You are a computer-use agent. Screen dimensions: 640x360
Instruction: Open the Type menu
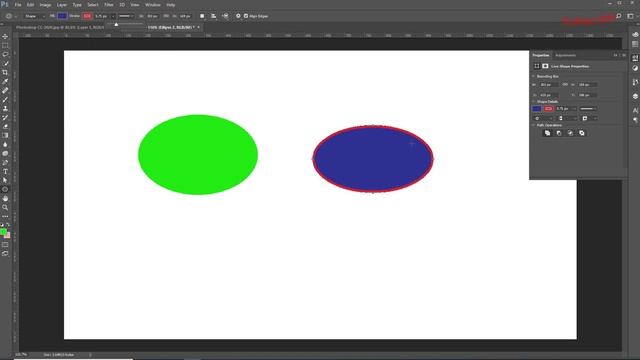(77, 5)
